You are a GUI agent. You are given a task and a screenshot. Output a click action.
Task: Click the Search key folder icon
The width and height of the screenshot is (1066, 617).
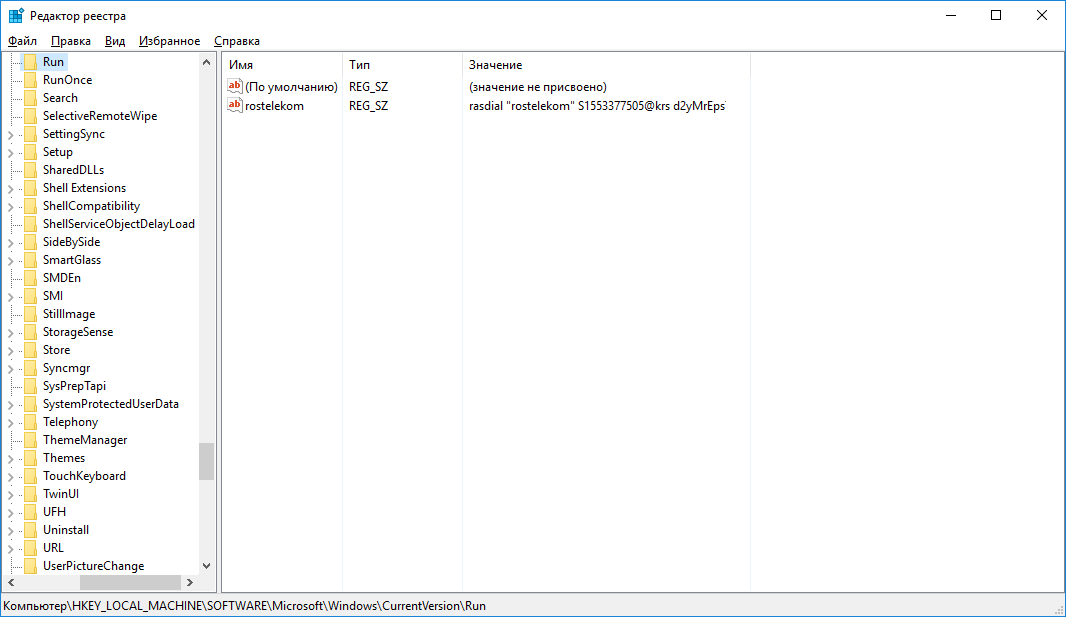point(31,98)
